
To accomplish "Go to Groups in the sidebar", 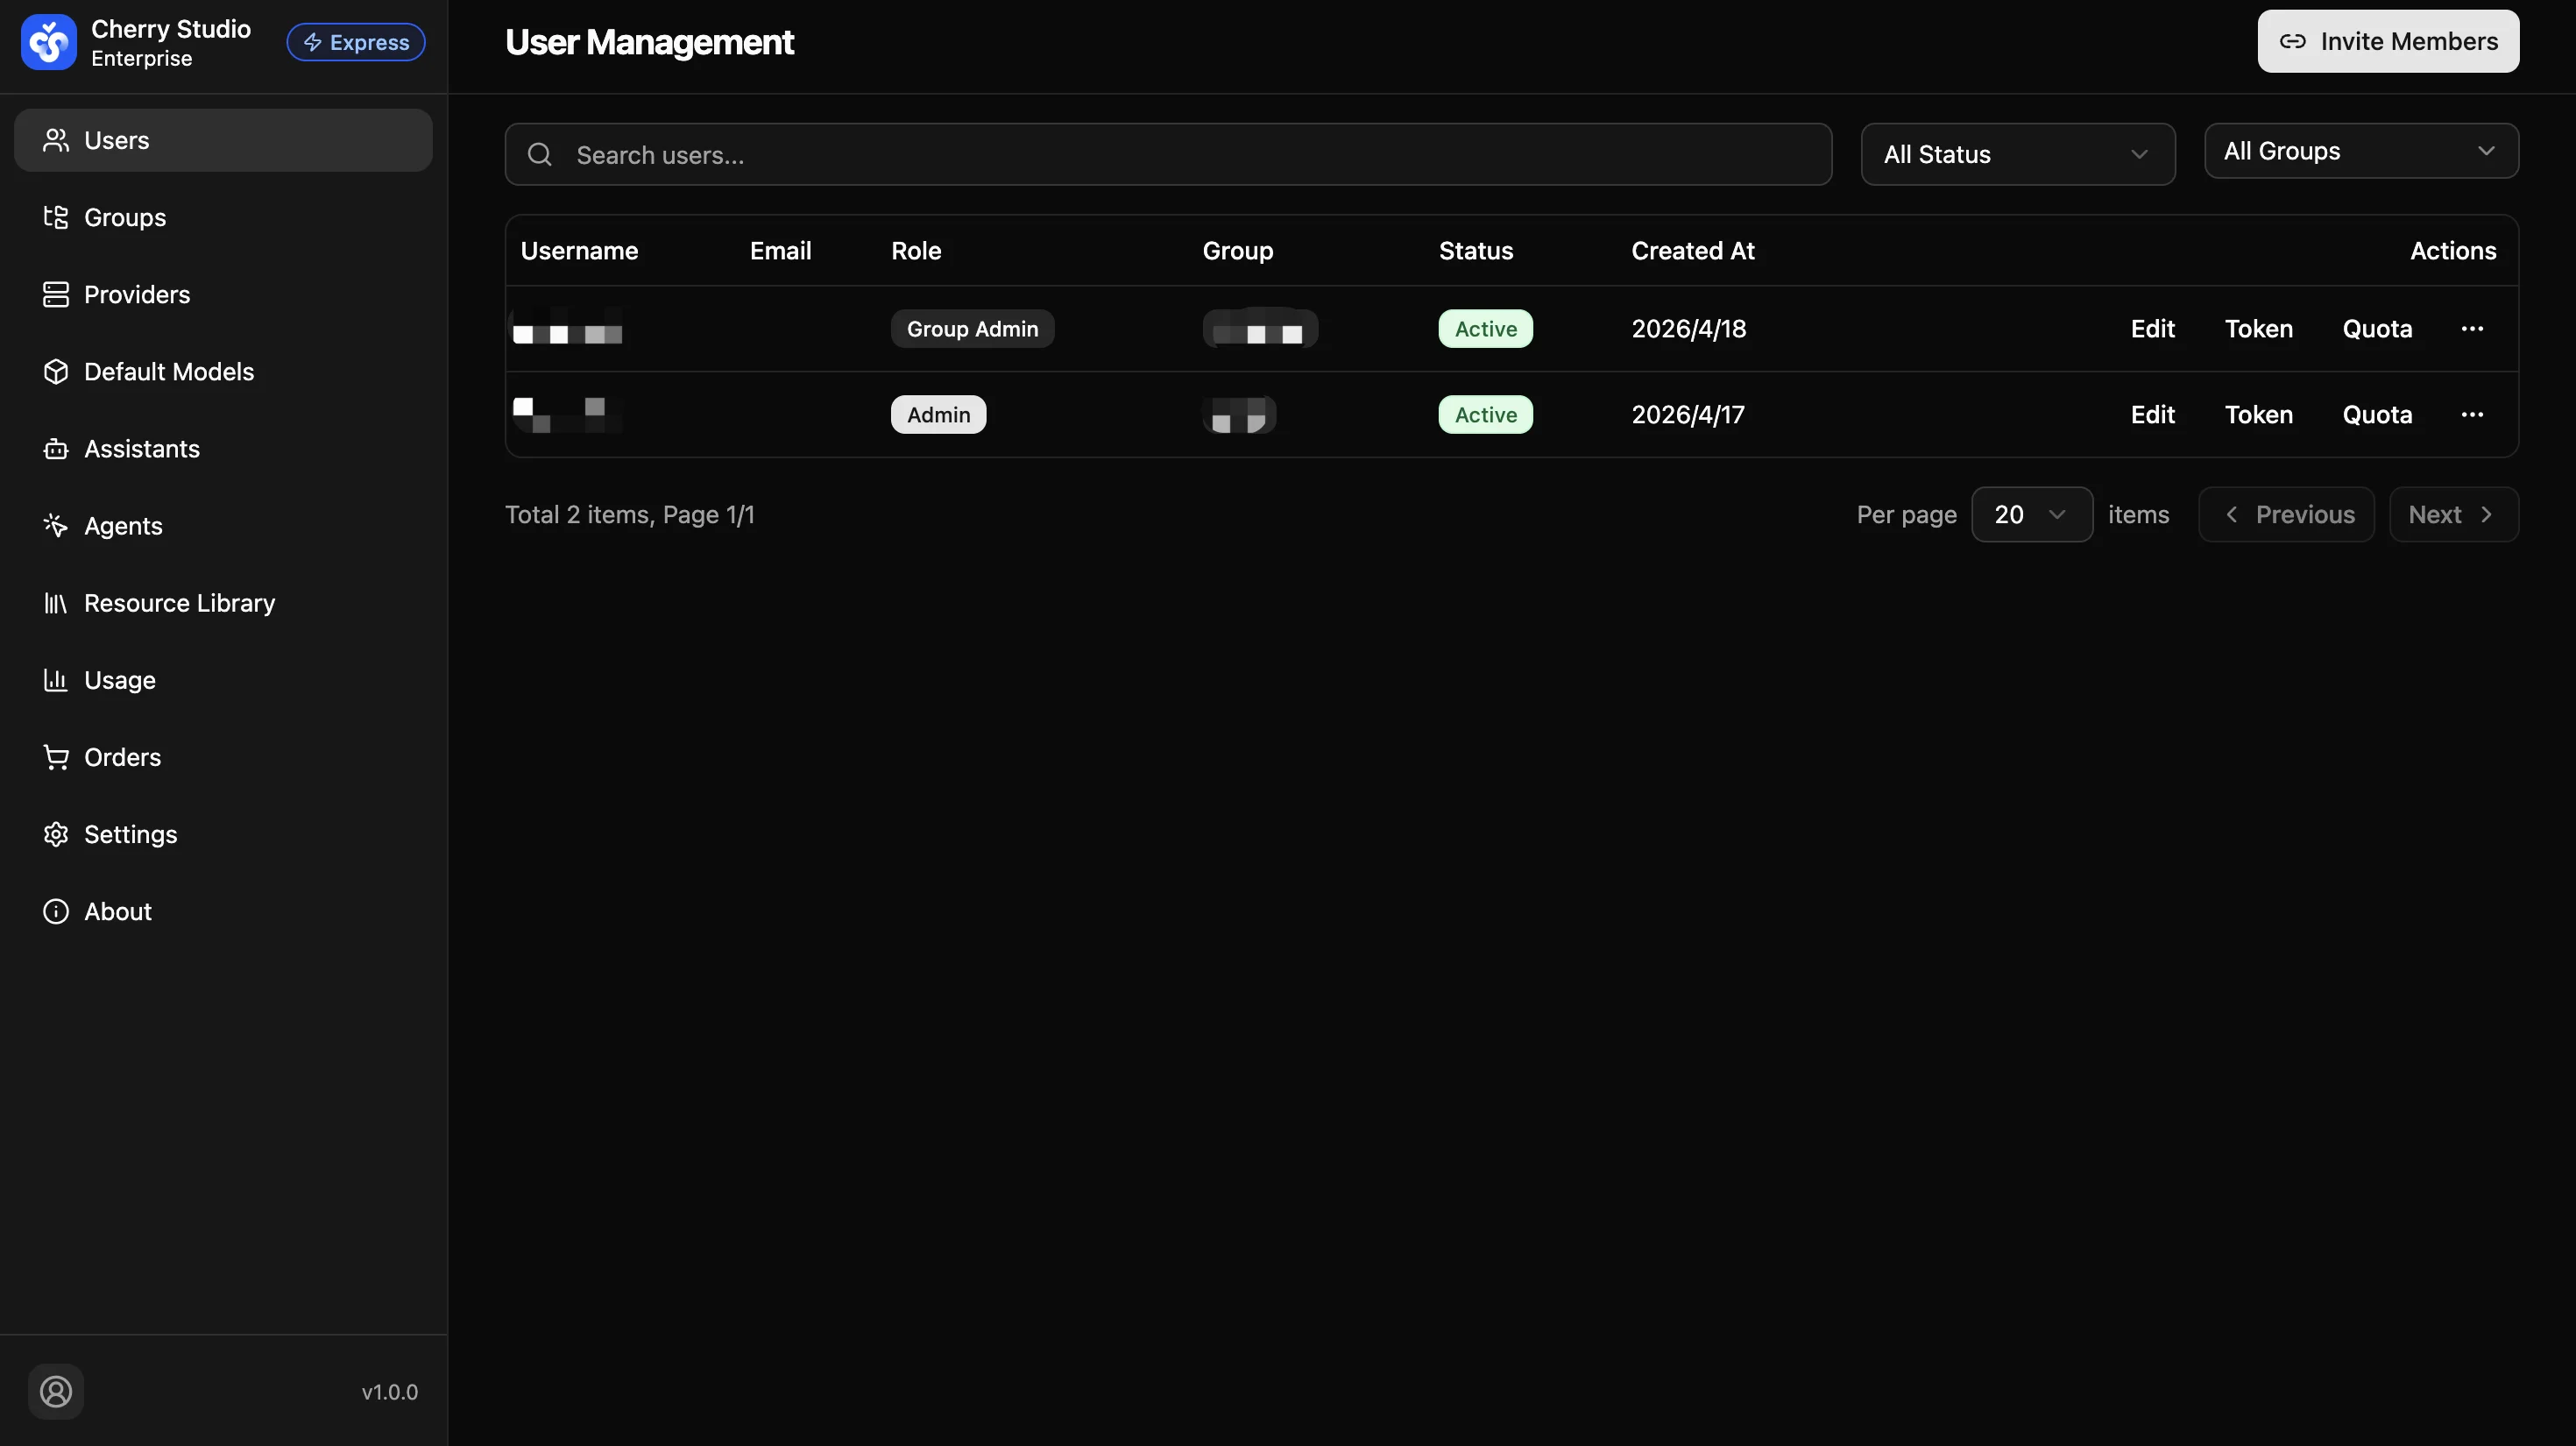I will click(x=223, y=217).
